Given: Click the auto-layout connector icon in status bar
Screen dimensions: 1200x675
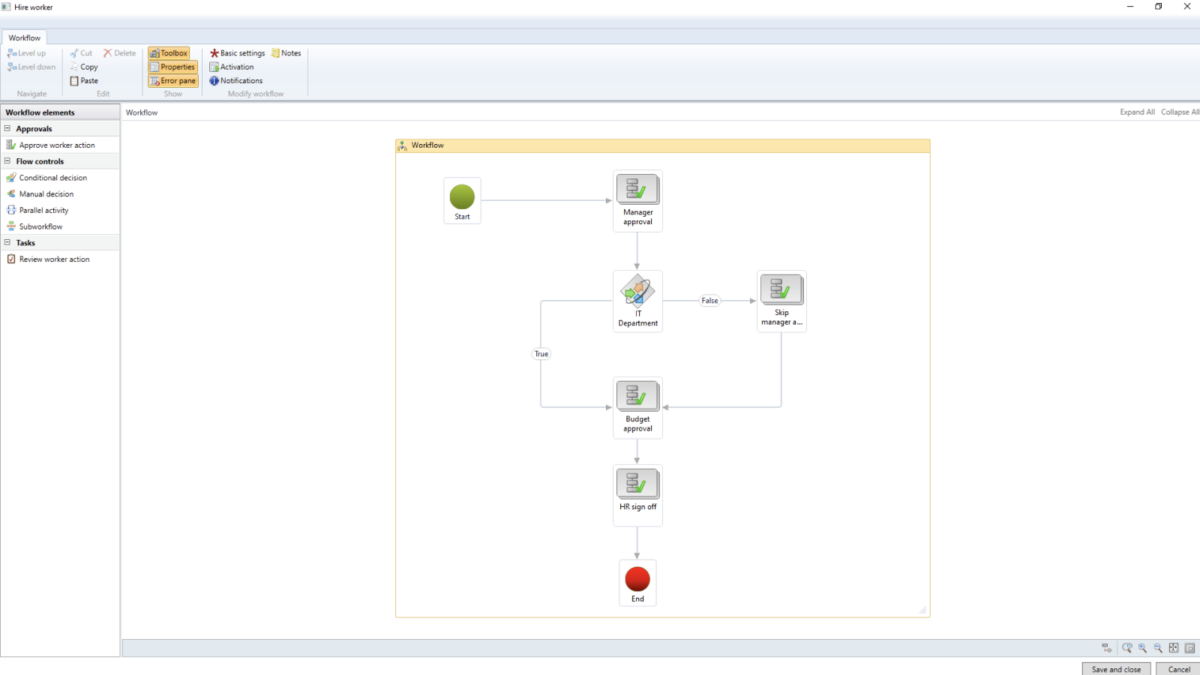Looking at the screenshot, I should (1107, 648).
